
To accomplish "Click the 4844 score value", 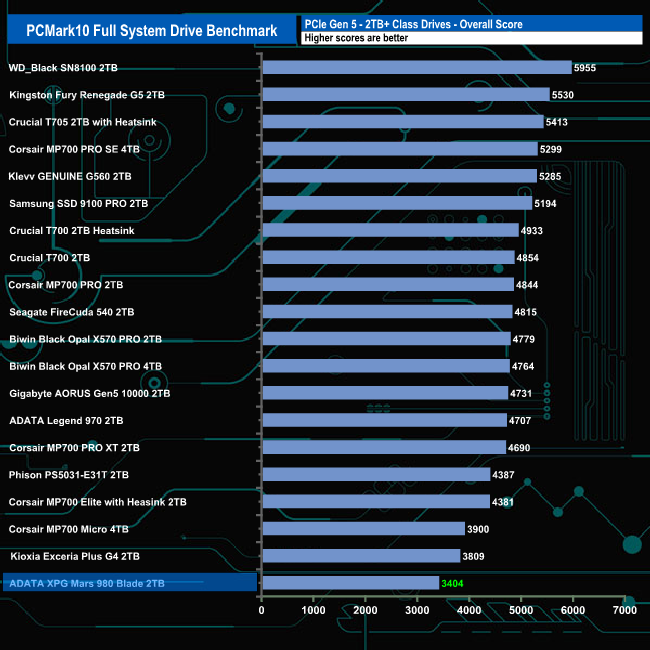I will [x=527, y=285].
